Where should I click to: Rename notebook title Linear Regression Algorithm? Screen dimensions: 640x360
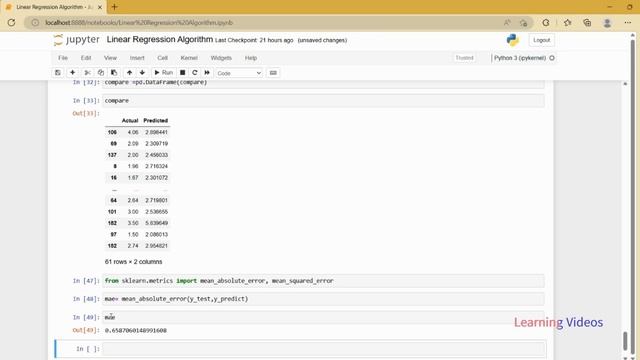160,40
